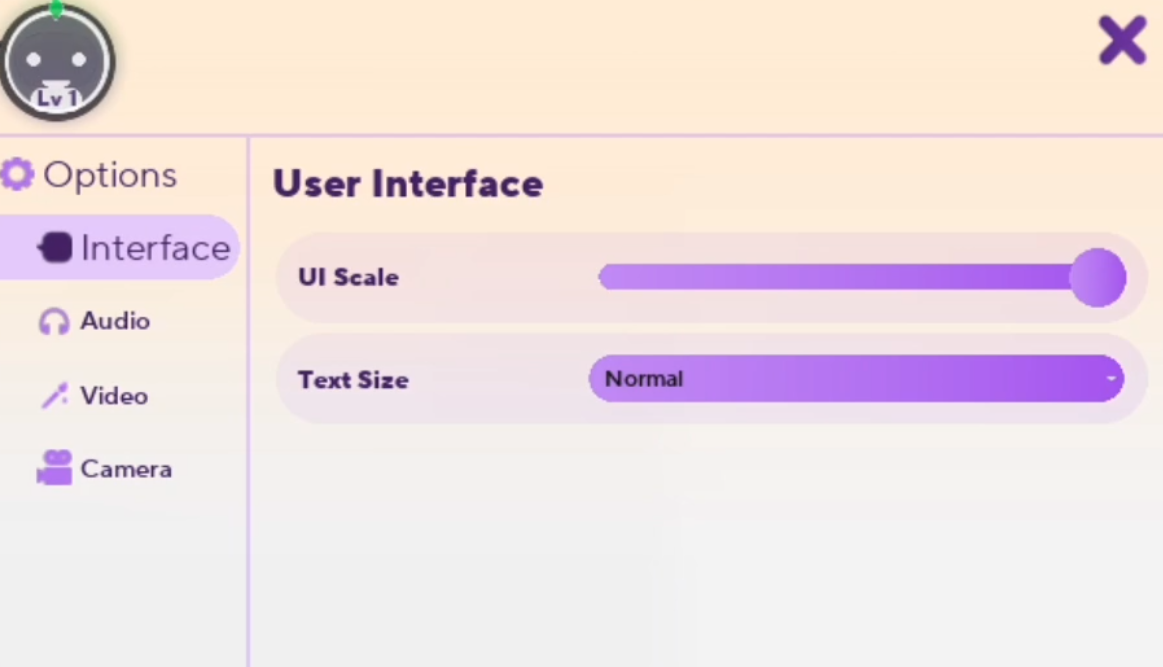This screenshot has height=667, width=1163.
Task: Go to the Camera settings tab
Action: [x=126, y=469]
